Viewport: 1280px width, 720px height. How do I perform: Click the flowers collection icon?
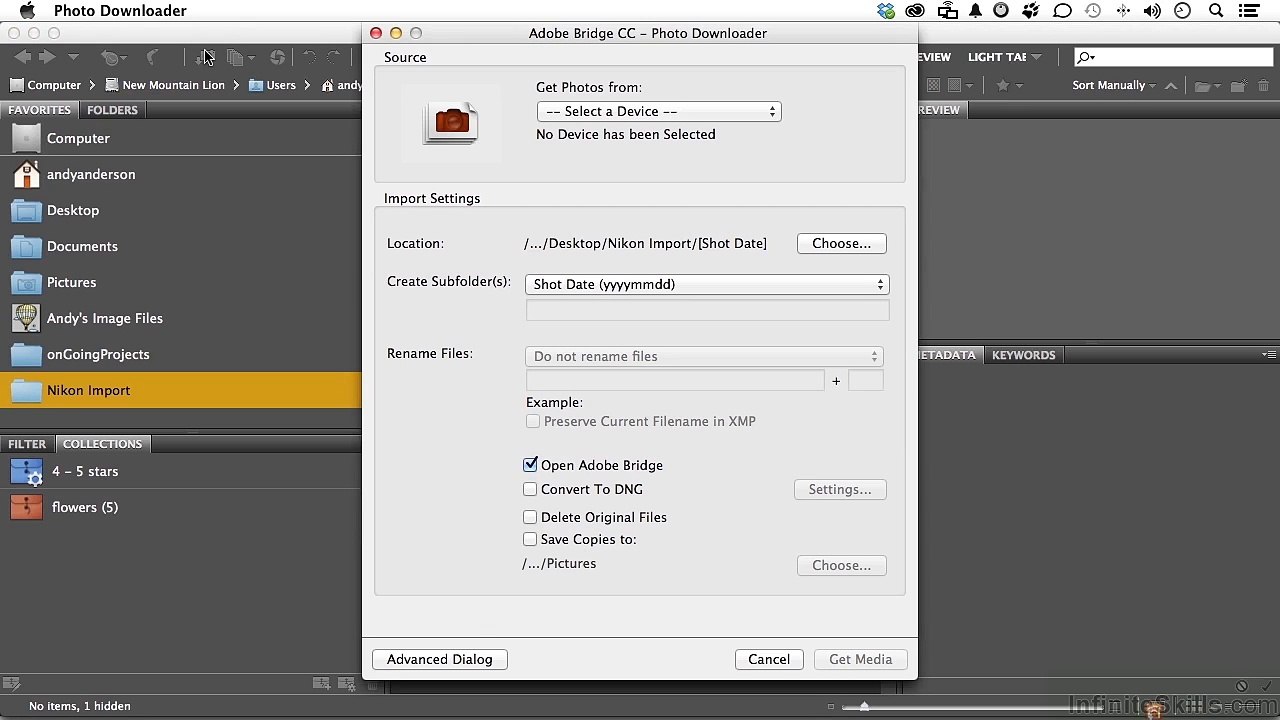[26, 507]
